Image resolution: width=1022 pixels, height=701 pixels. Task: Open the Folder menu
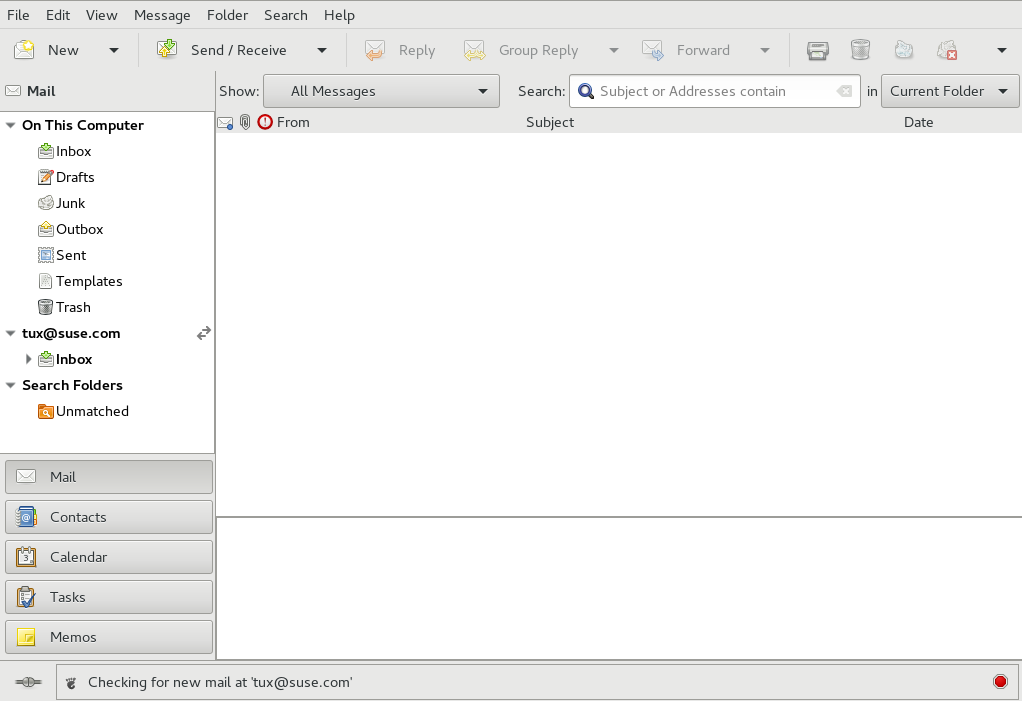tap(227, 15)
